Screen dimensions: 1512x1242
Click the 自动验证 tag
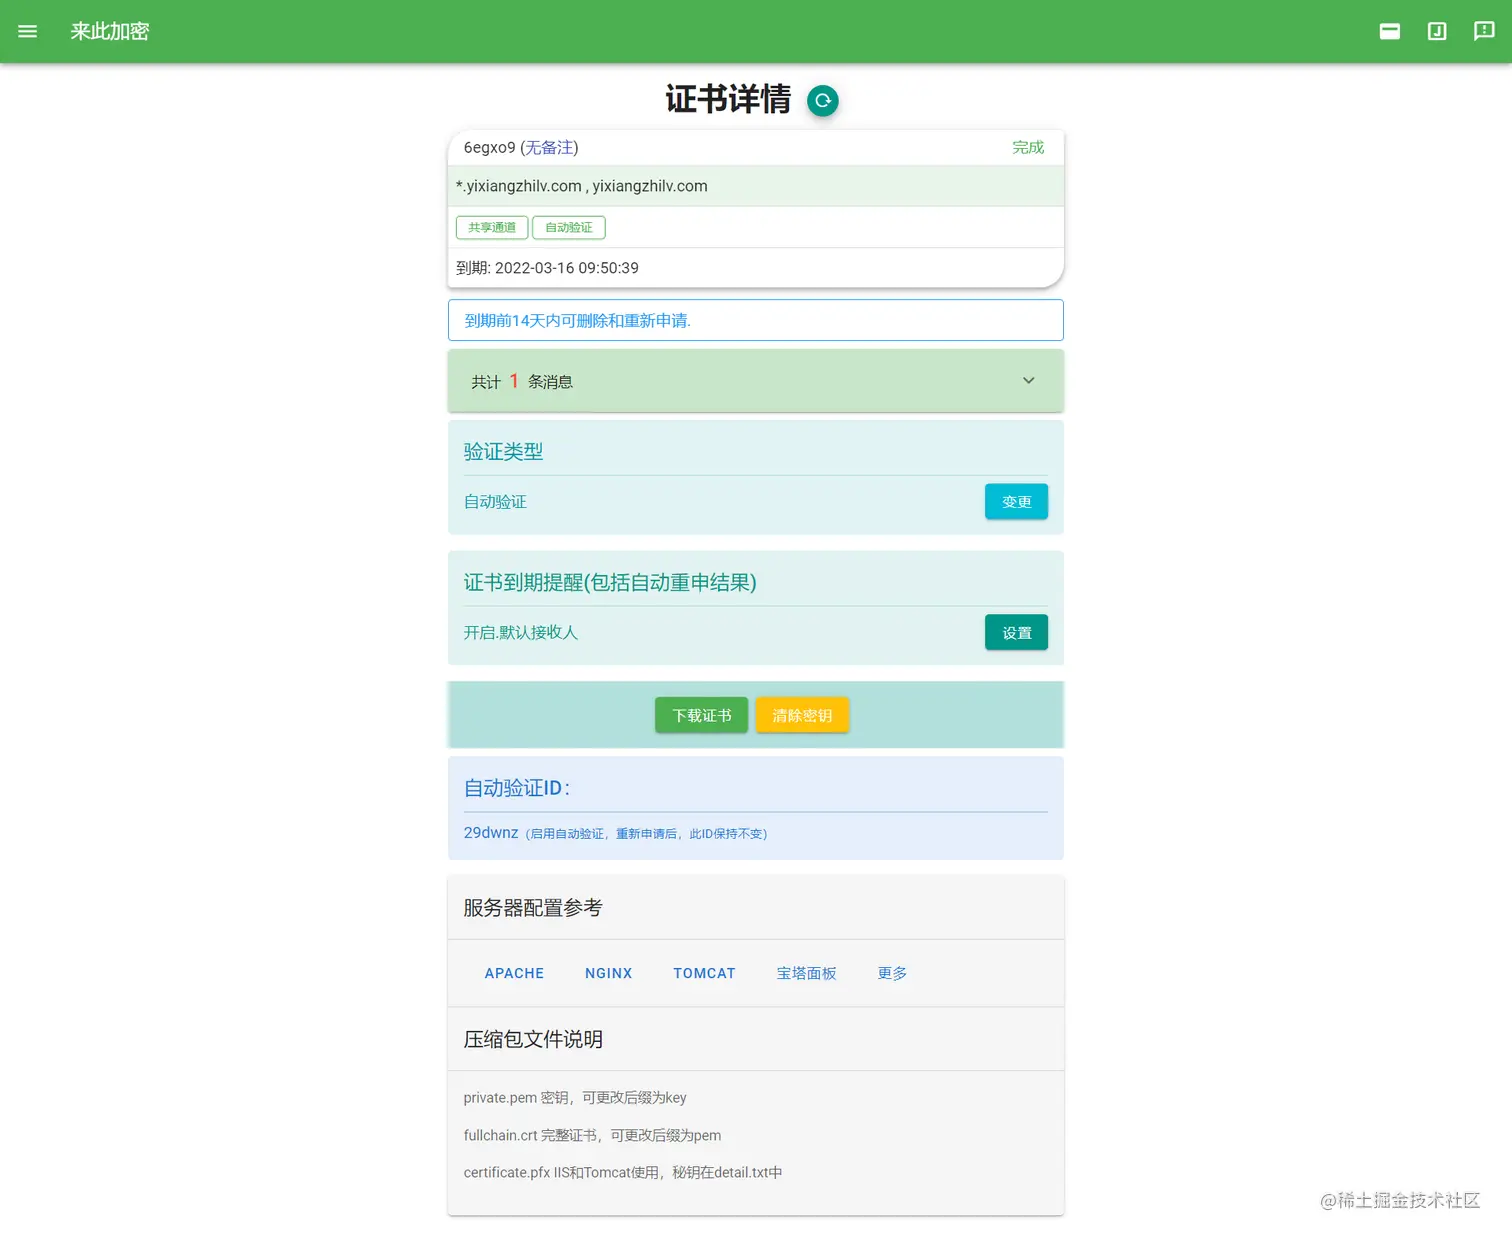pyautogui.click(x=568, y=227)
